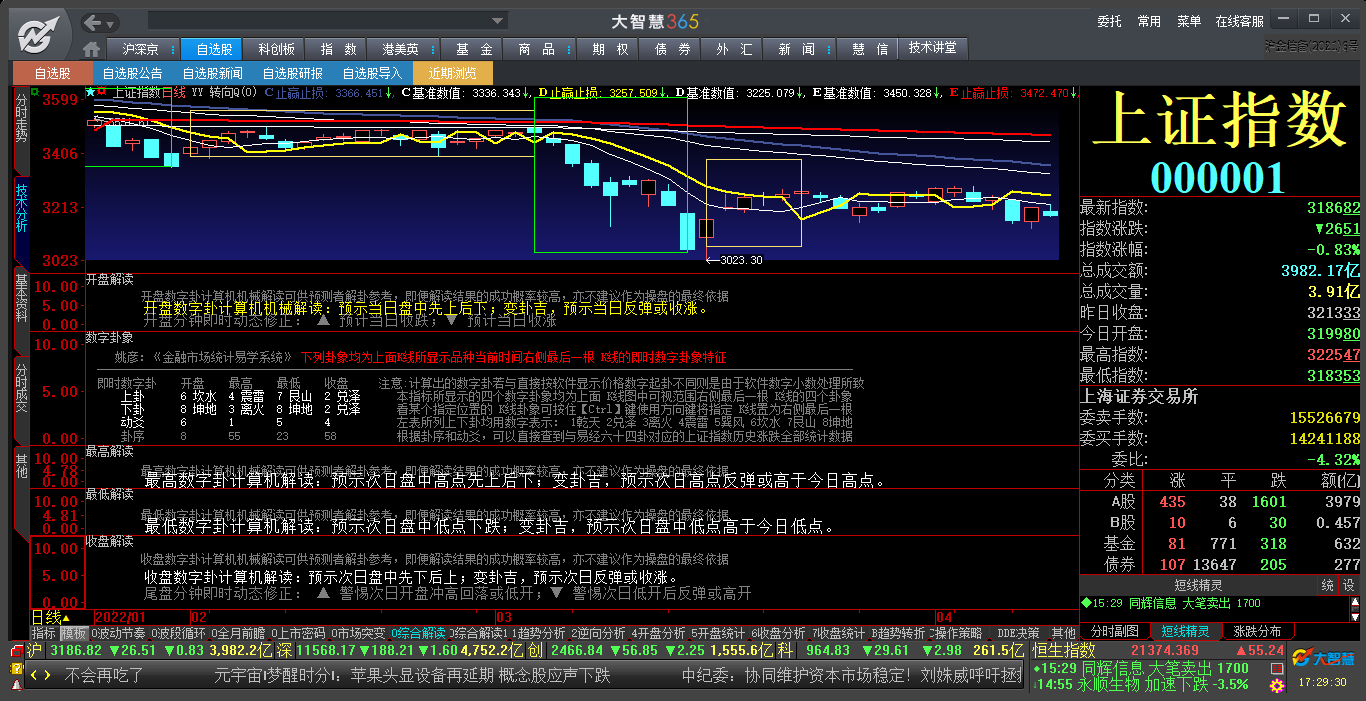Select the 2逆向分析 indicator tab
Image resolution: width=1366 pixels, height=701 pixels.
click(x=600, y=633)
